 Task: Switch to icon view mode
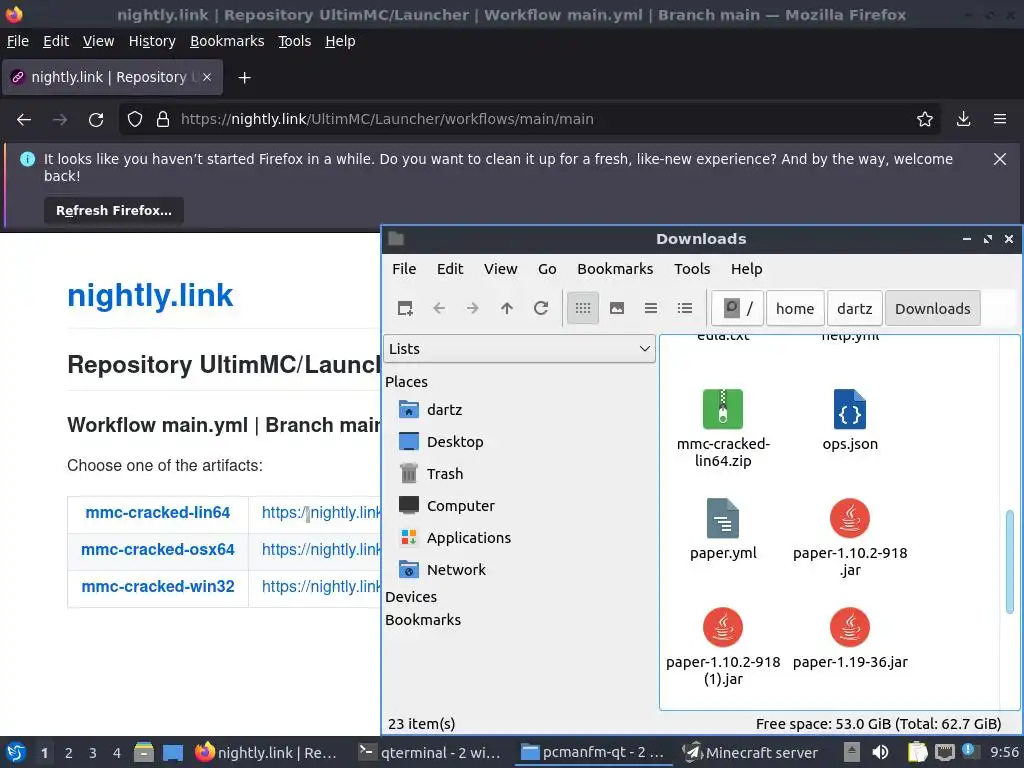pos(583,308)
